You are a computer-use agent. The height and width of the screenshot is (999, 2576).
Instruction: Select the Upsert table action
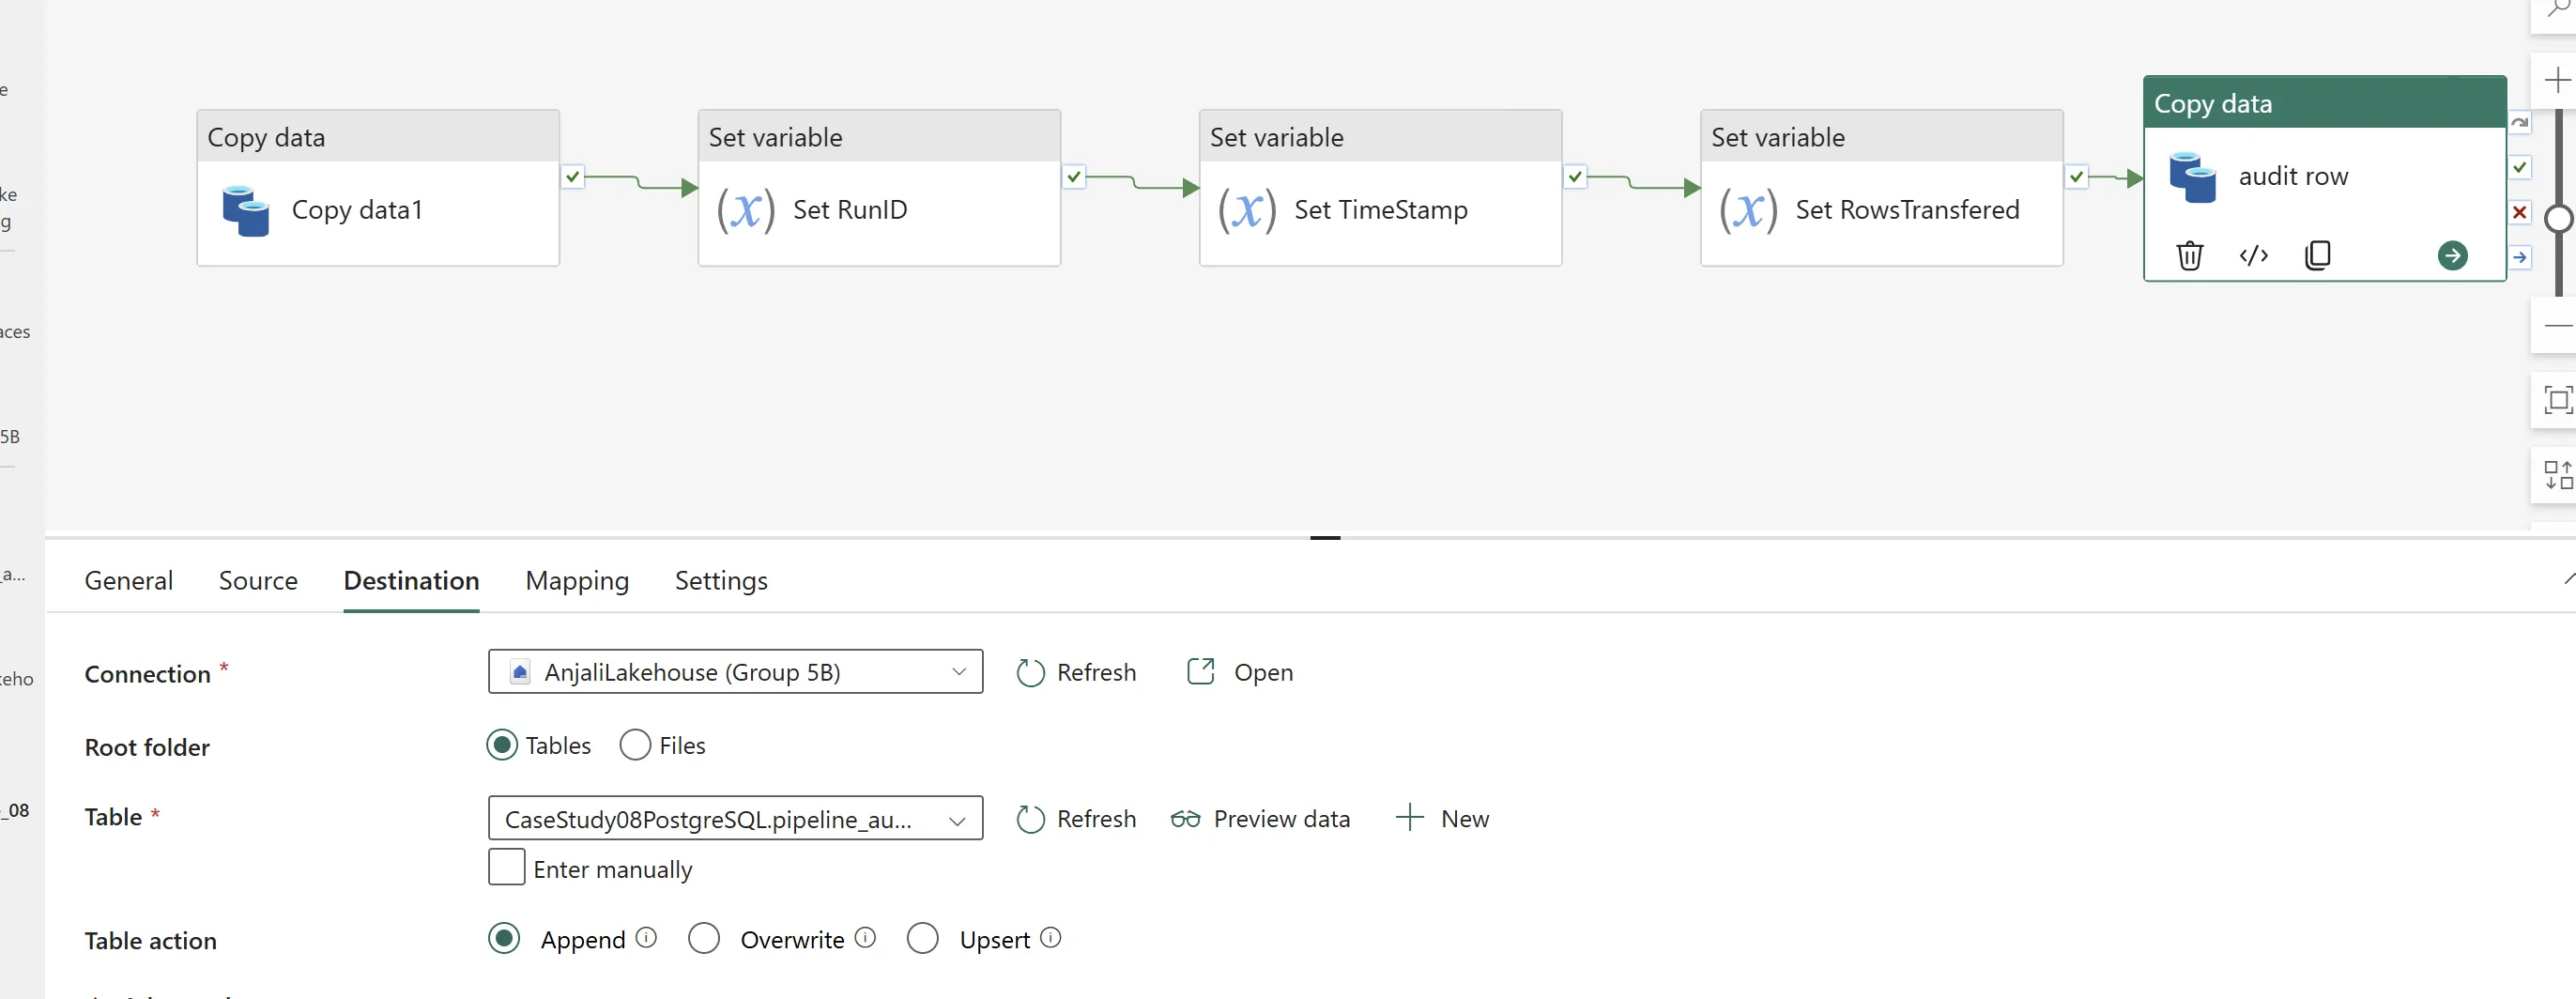(x=922, y=938)
